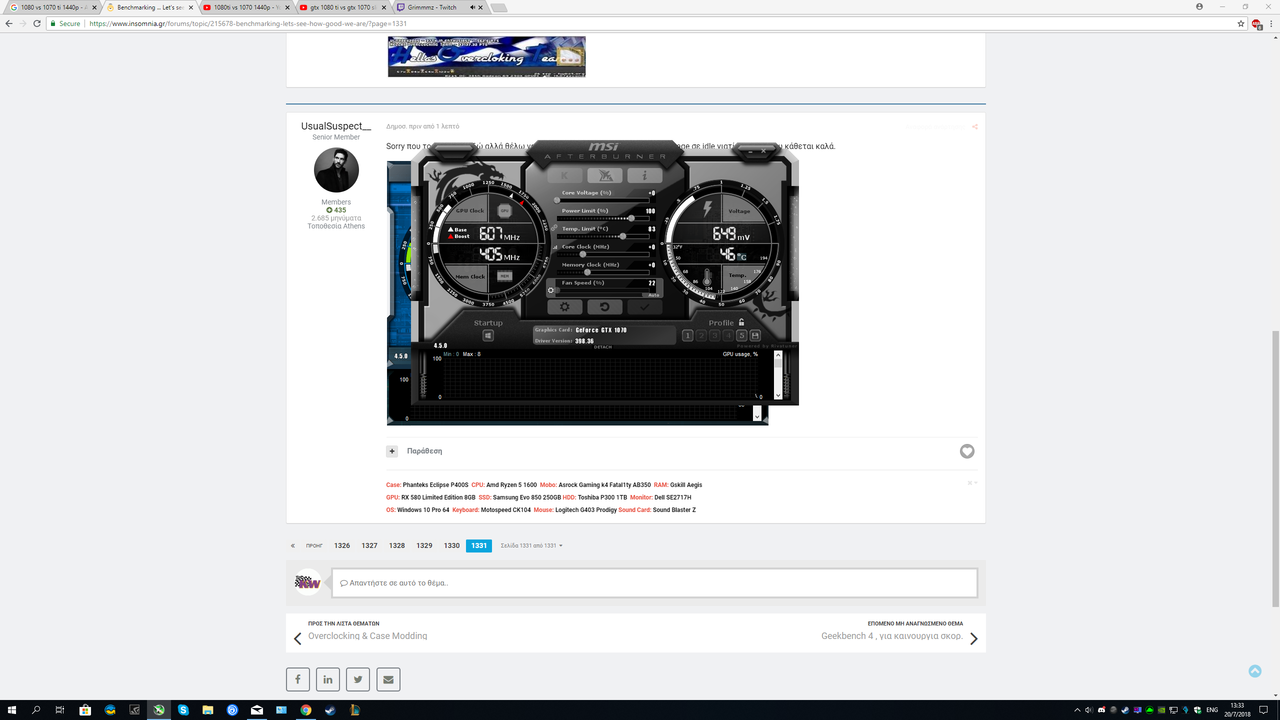Select Afterburner profile slot 3
This screenshot has width=1280, height=720.
tap(714, 336)
